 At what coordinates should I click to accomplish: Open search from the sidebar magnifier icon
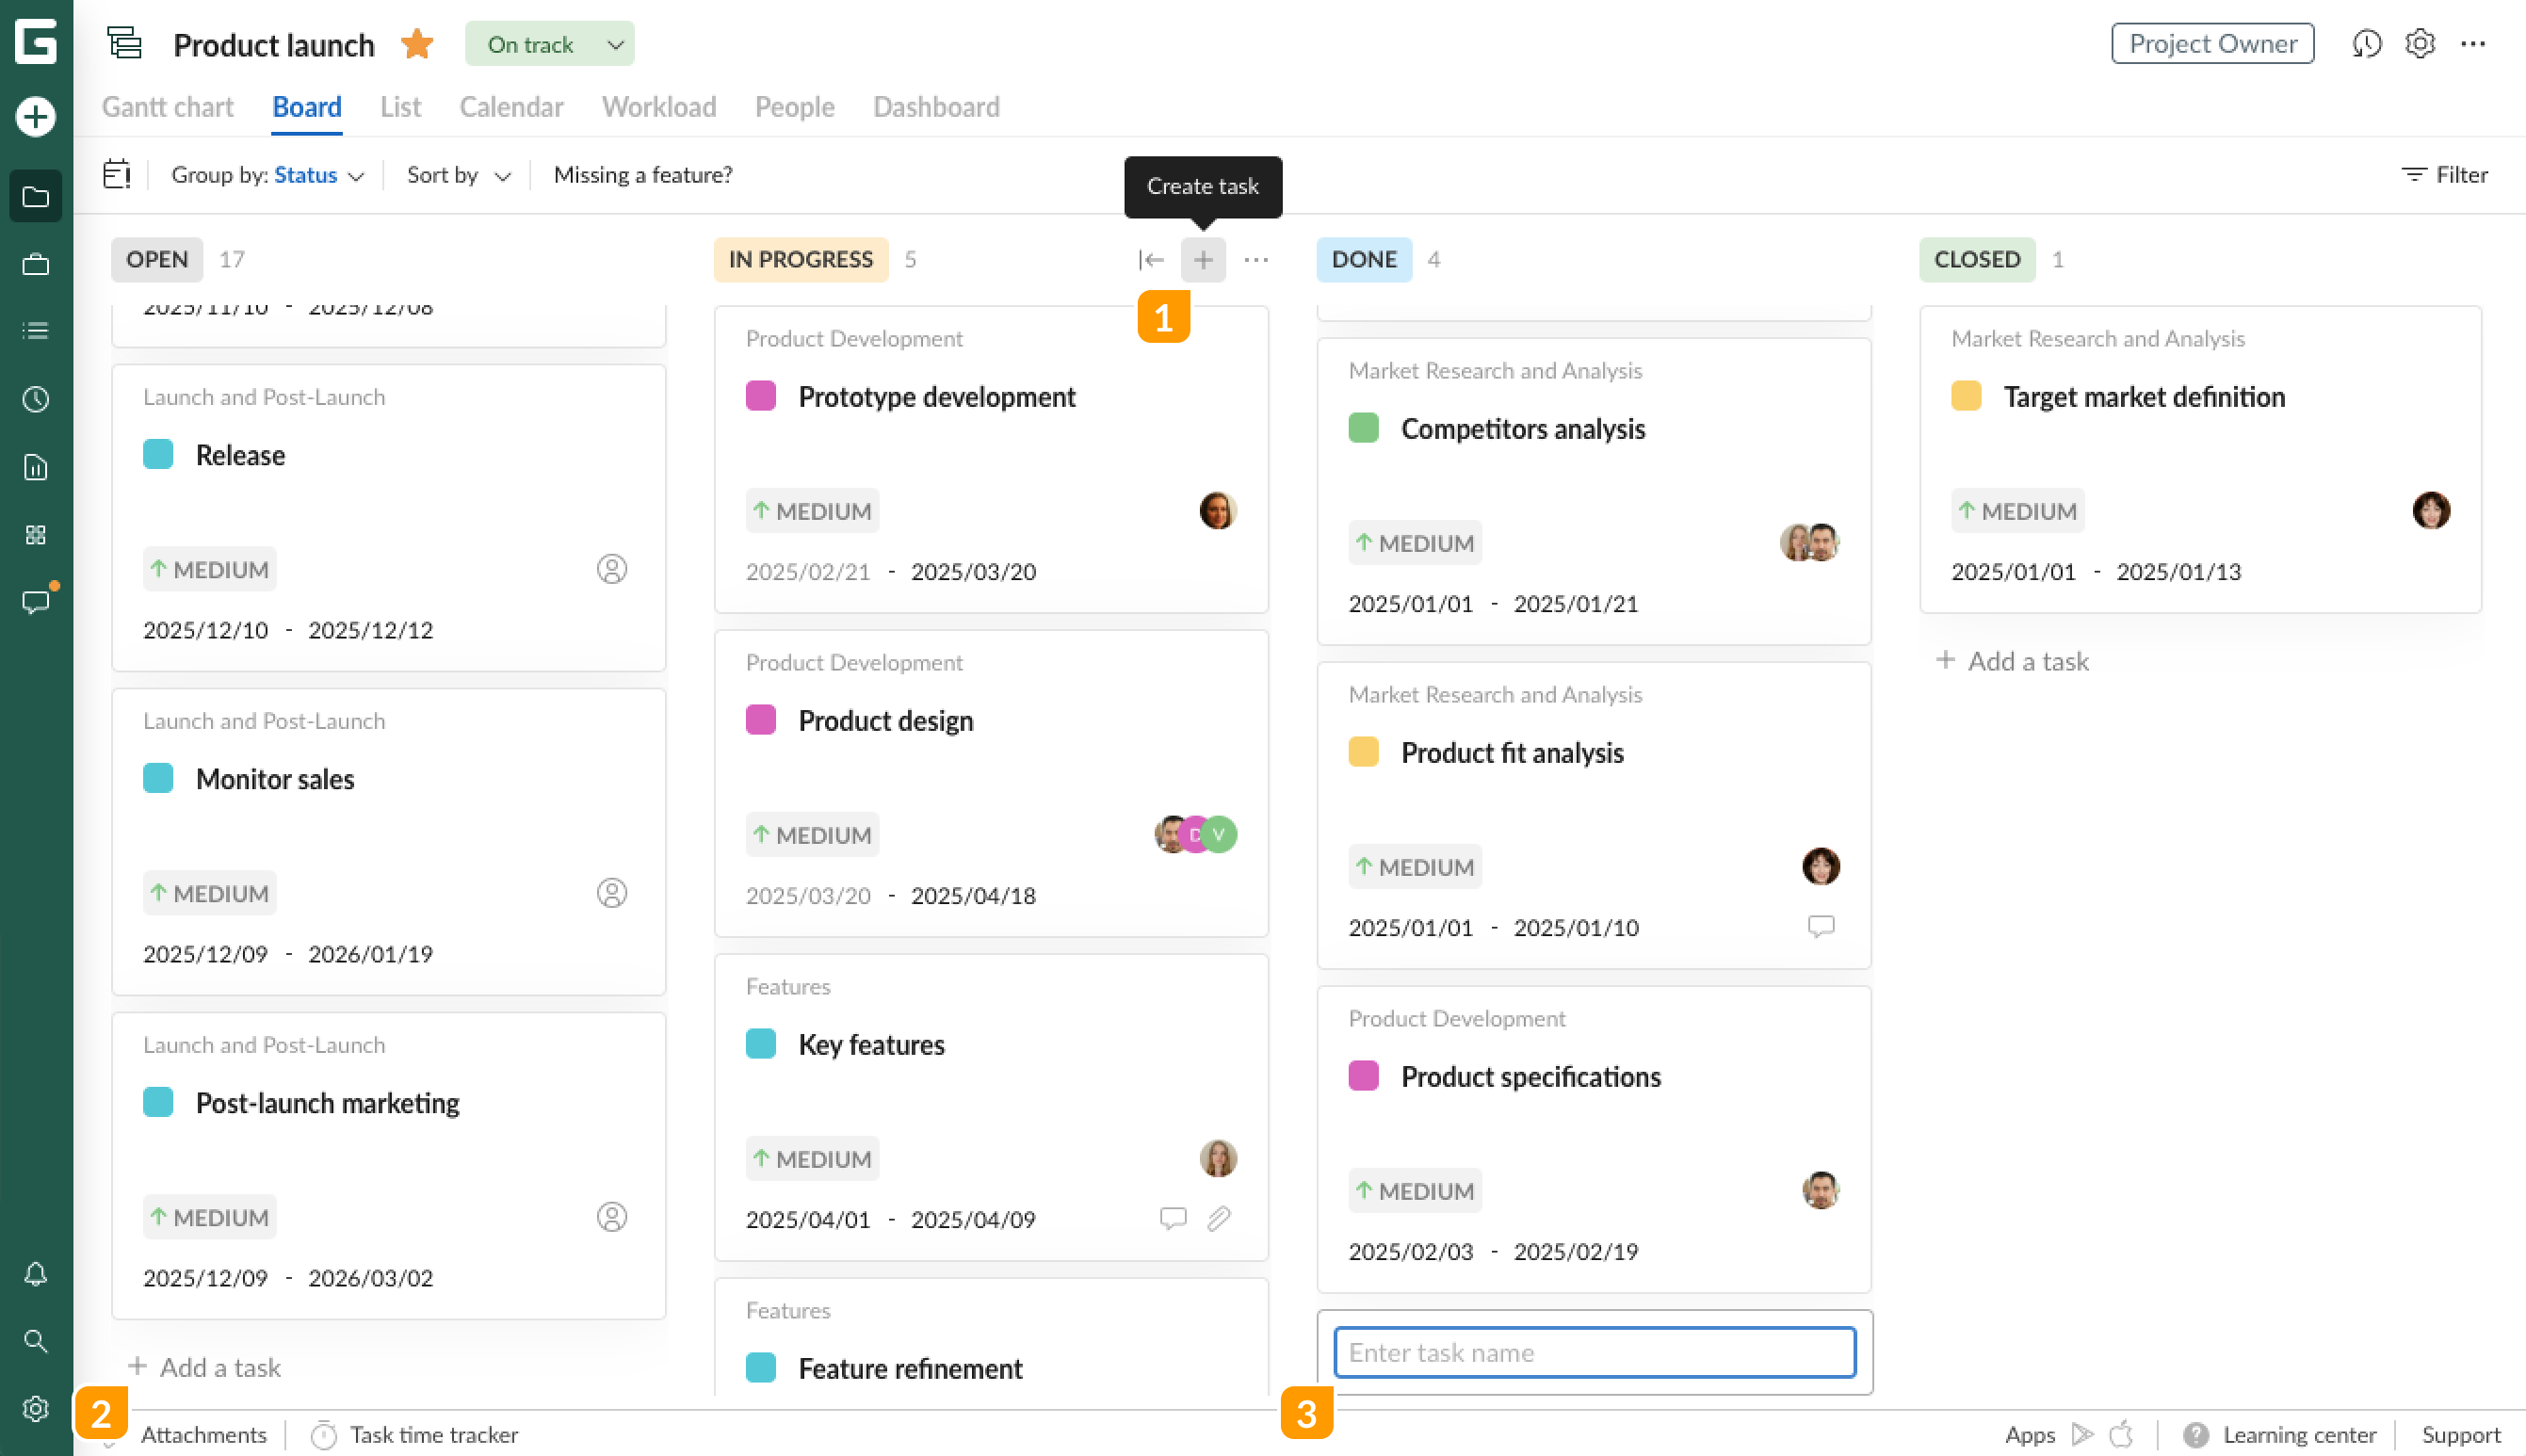36,1341
